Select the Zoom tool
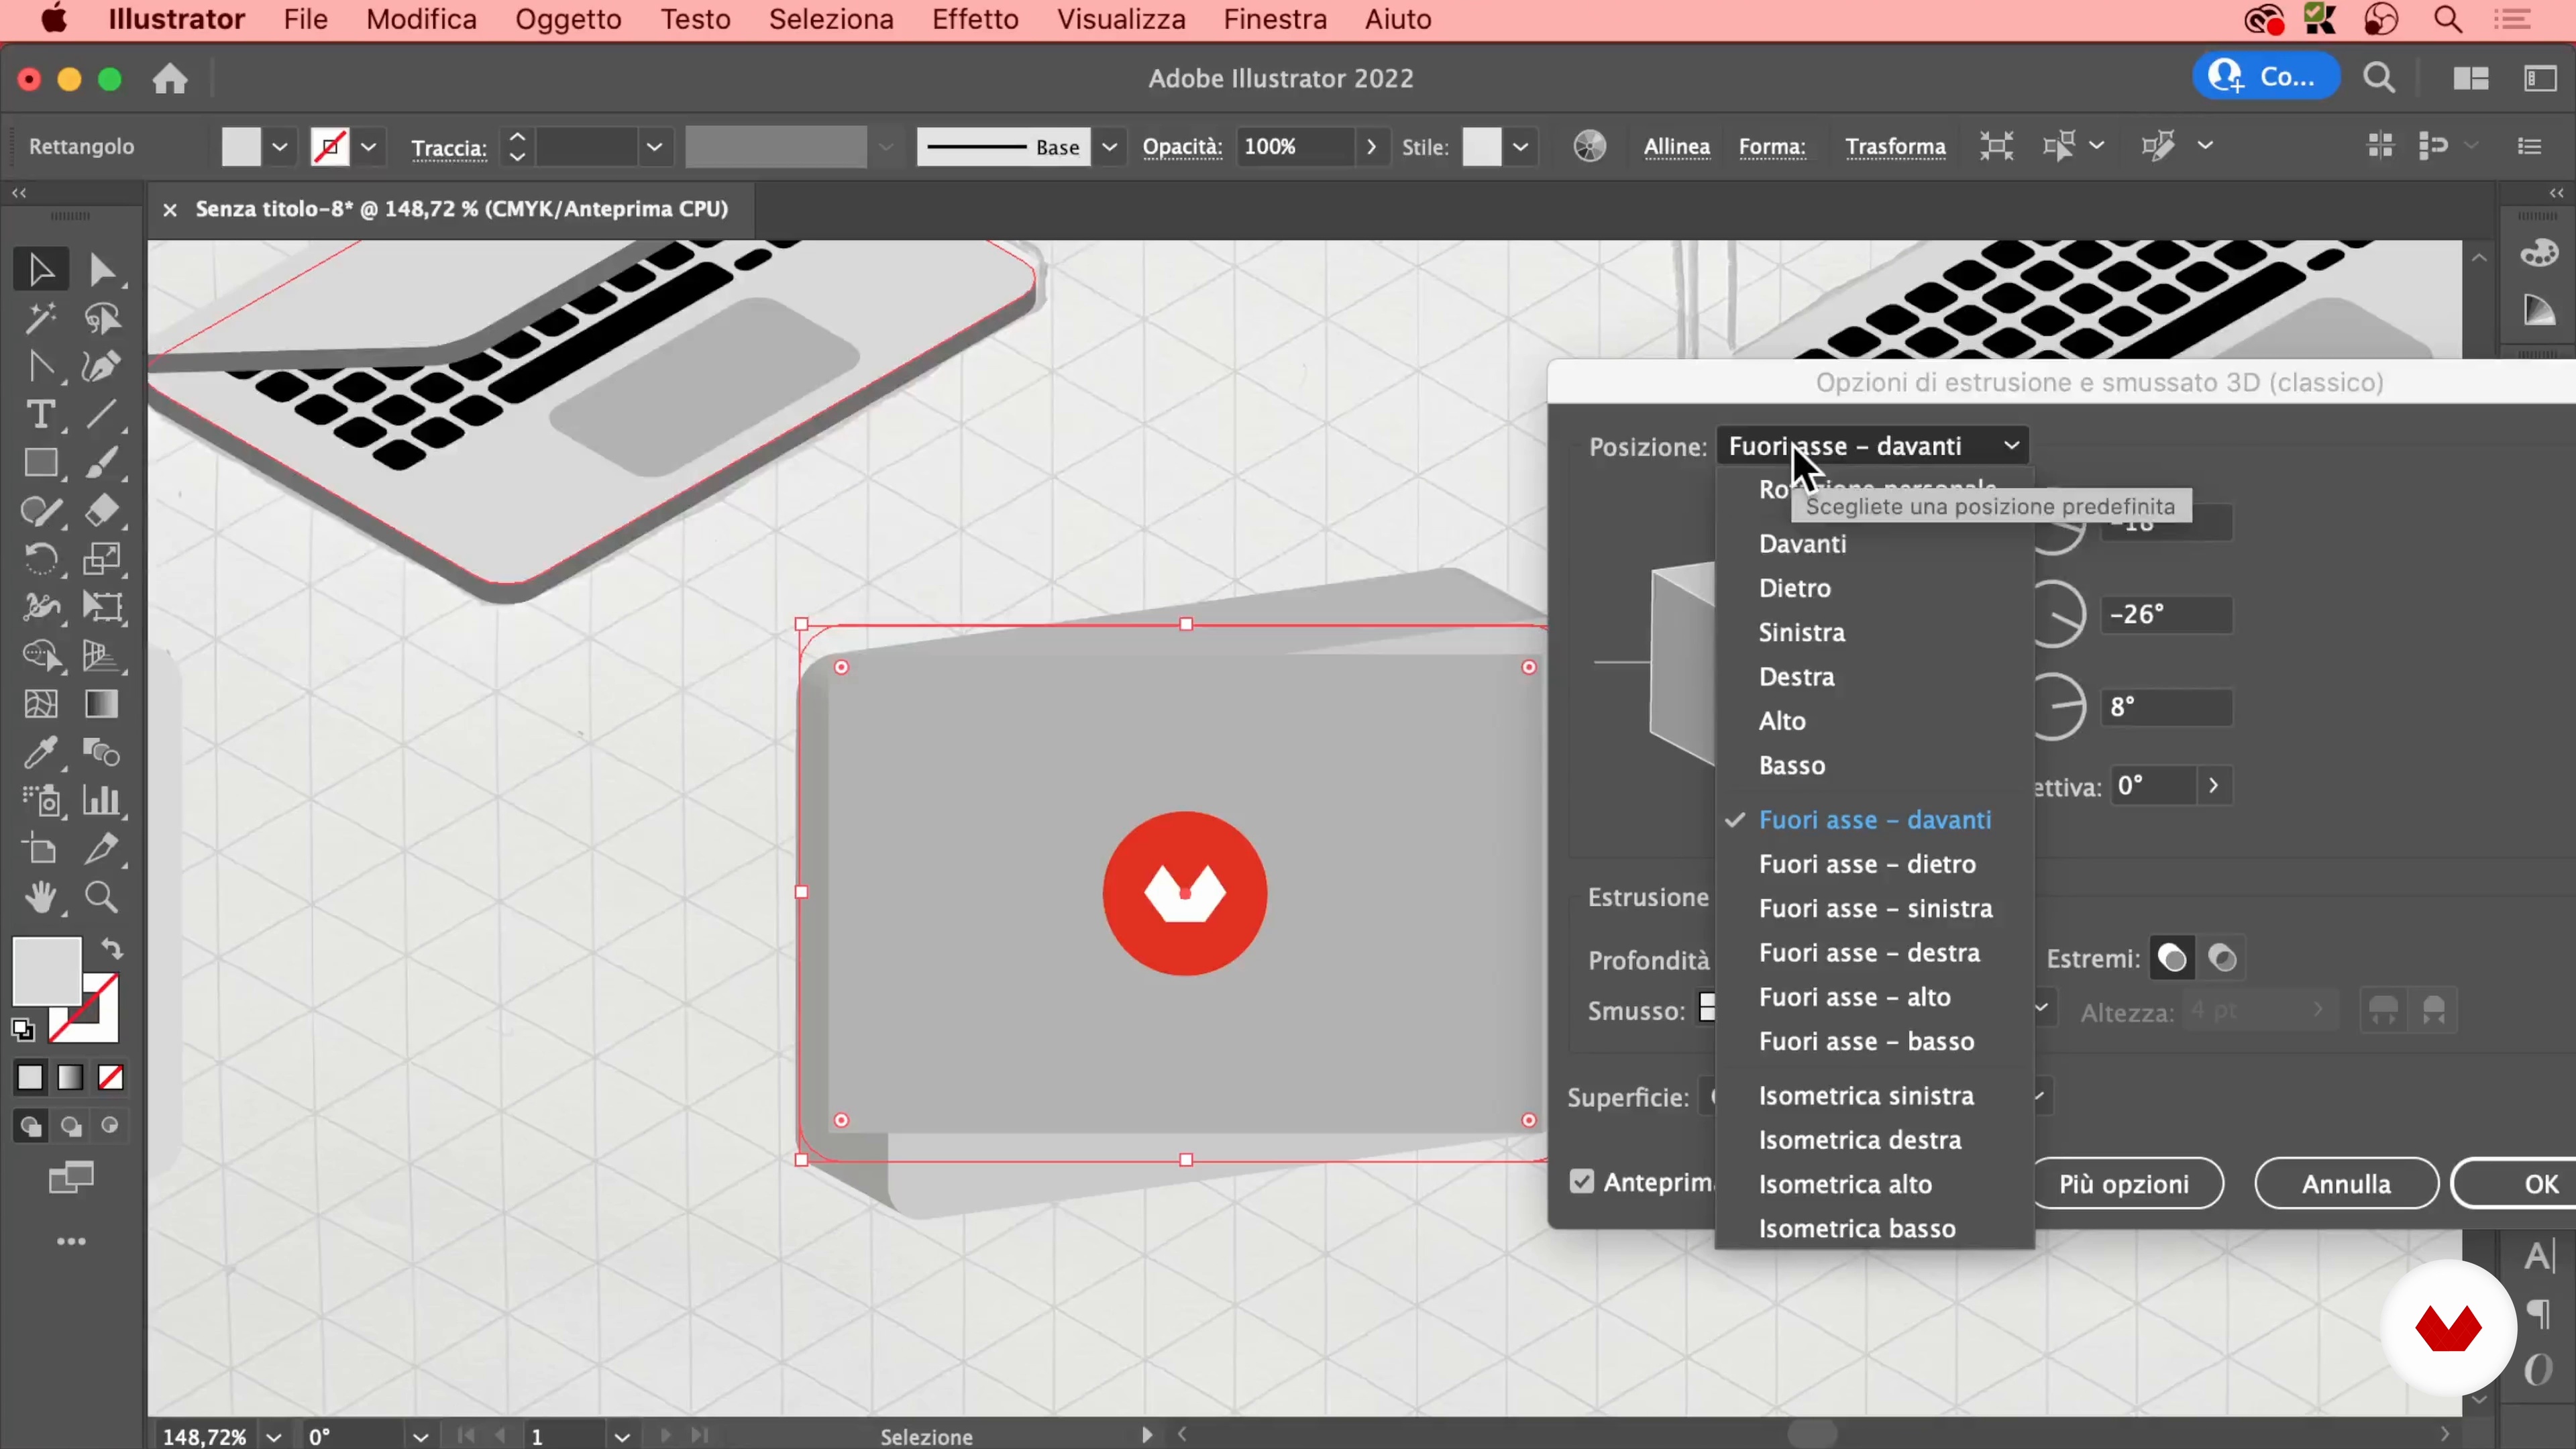The width and height of the screenshot is (2576, 1449). 102,897
